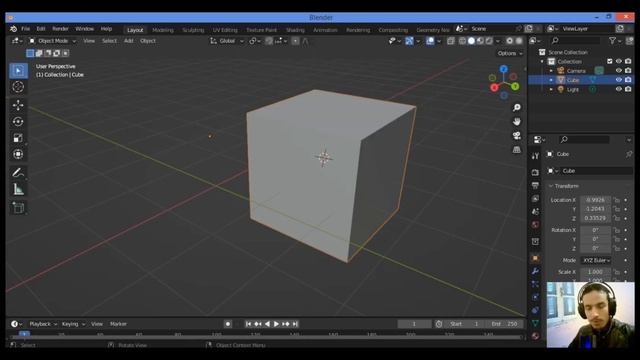Jump to the last frame
Screen dimensions: 640x360
pyautogui.click(x=295, y=324)
